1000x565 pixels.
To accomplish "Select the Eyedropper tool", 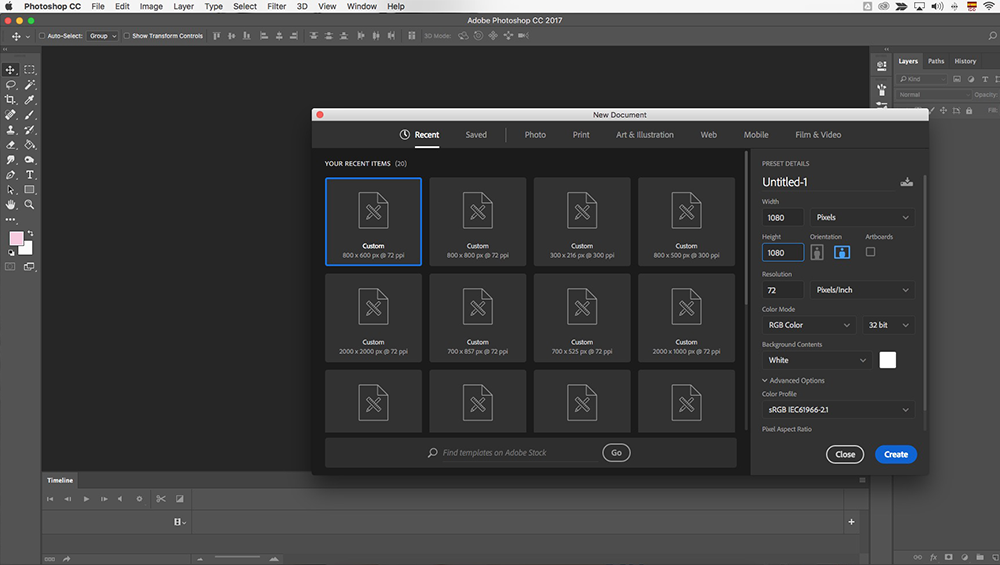I will [29, 99].
